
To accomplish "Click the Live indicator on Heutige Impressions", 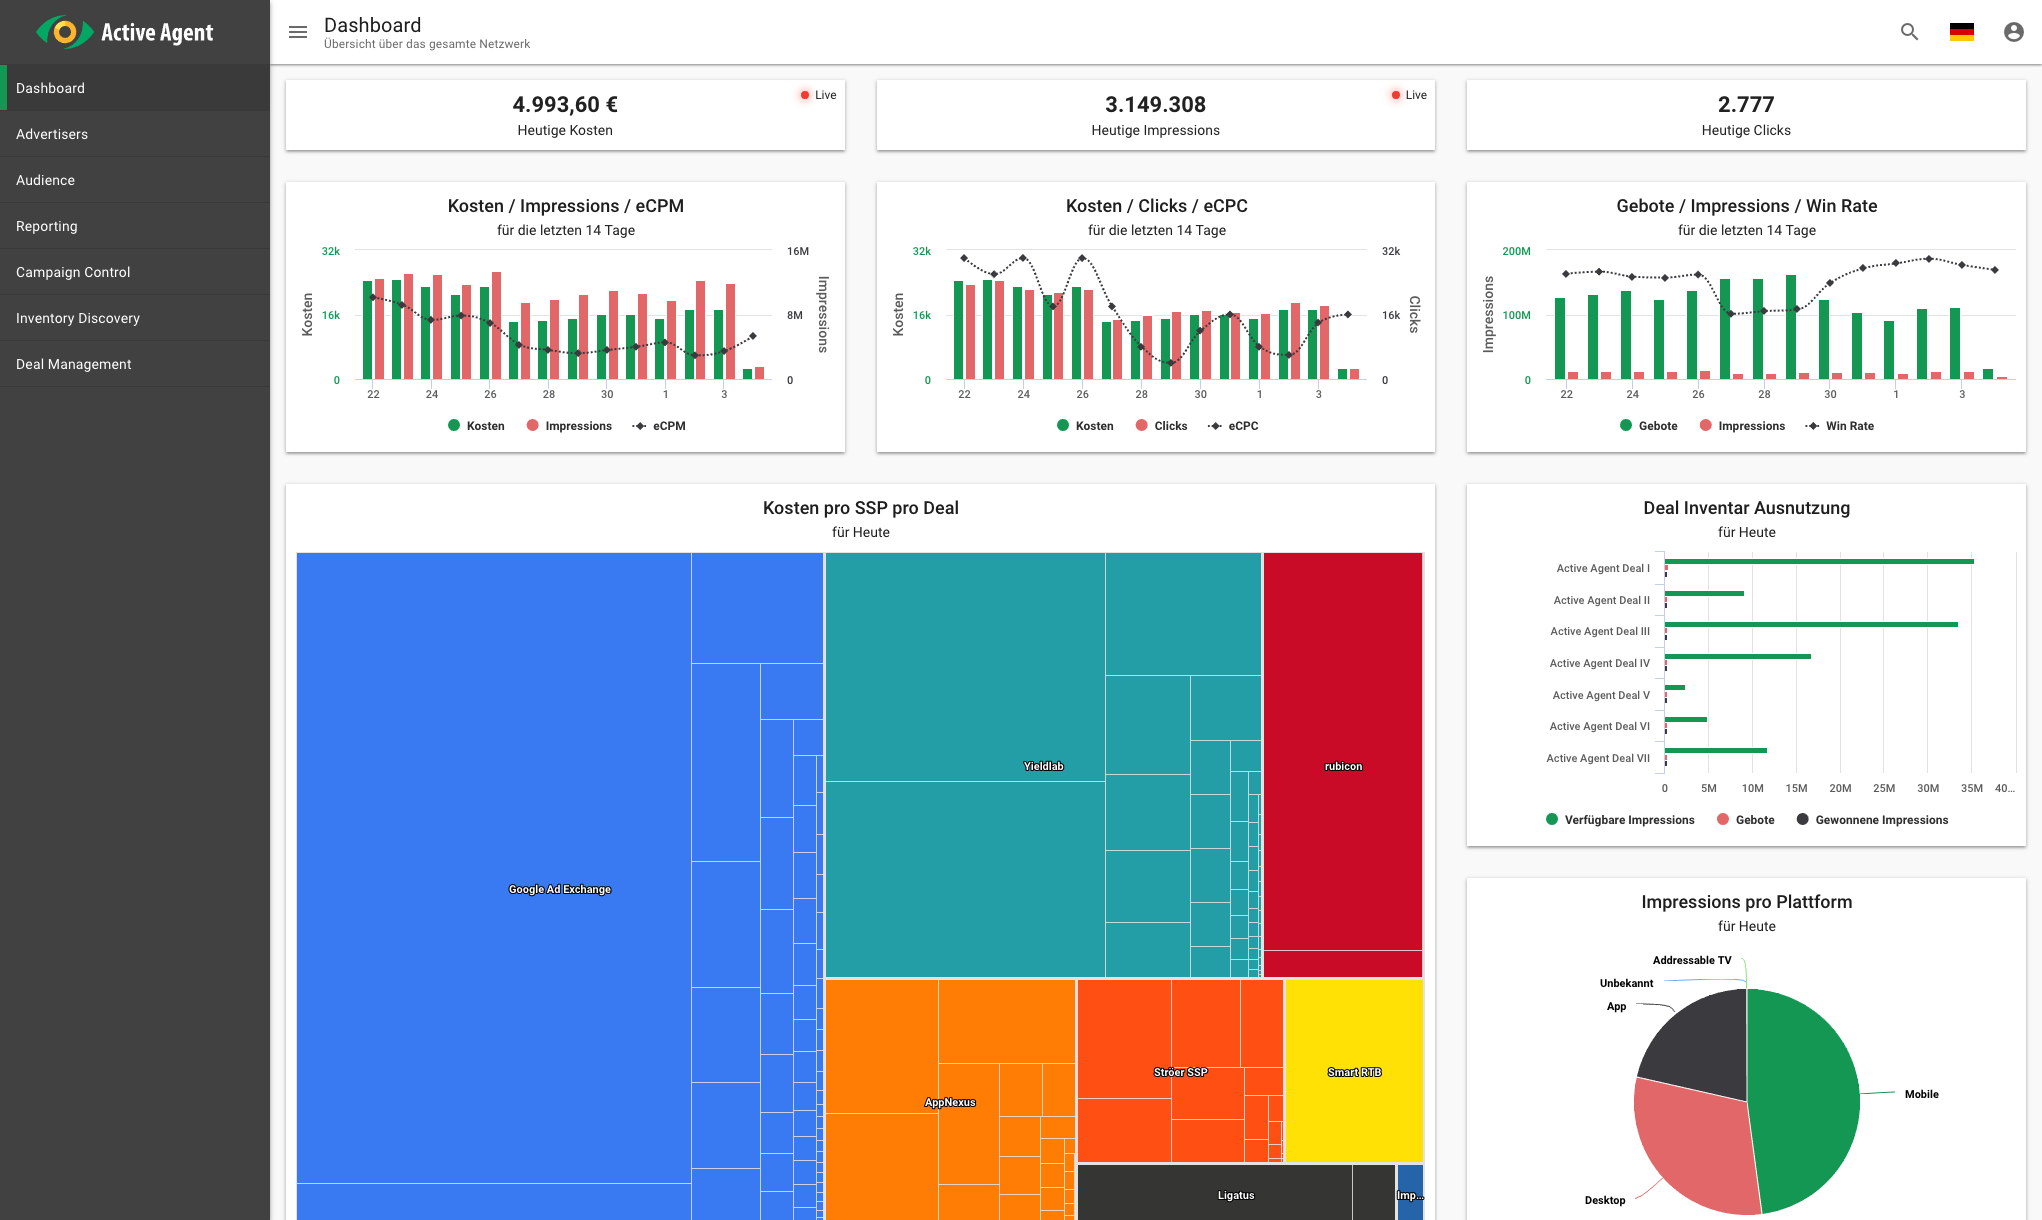I will click(1409, 95).
